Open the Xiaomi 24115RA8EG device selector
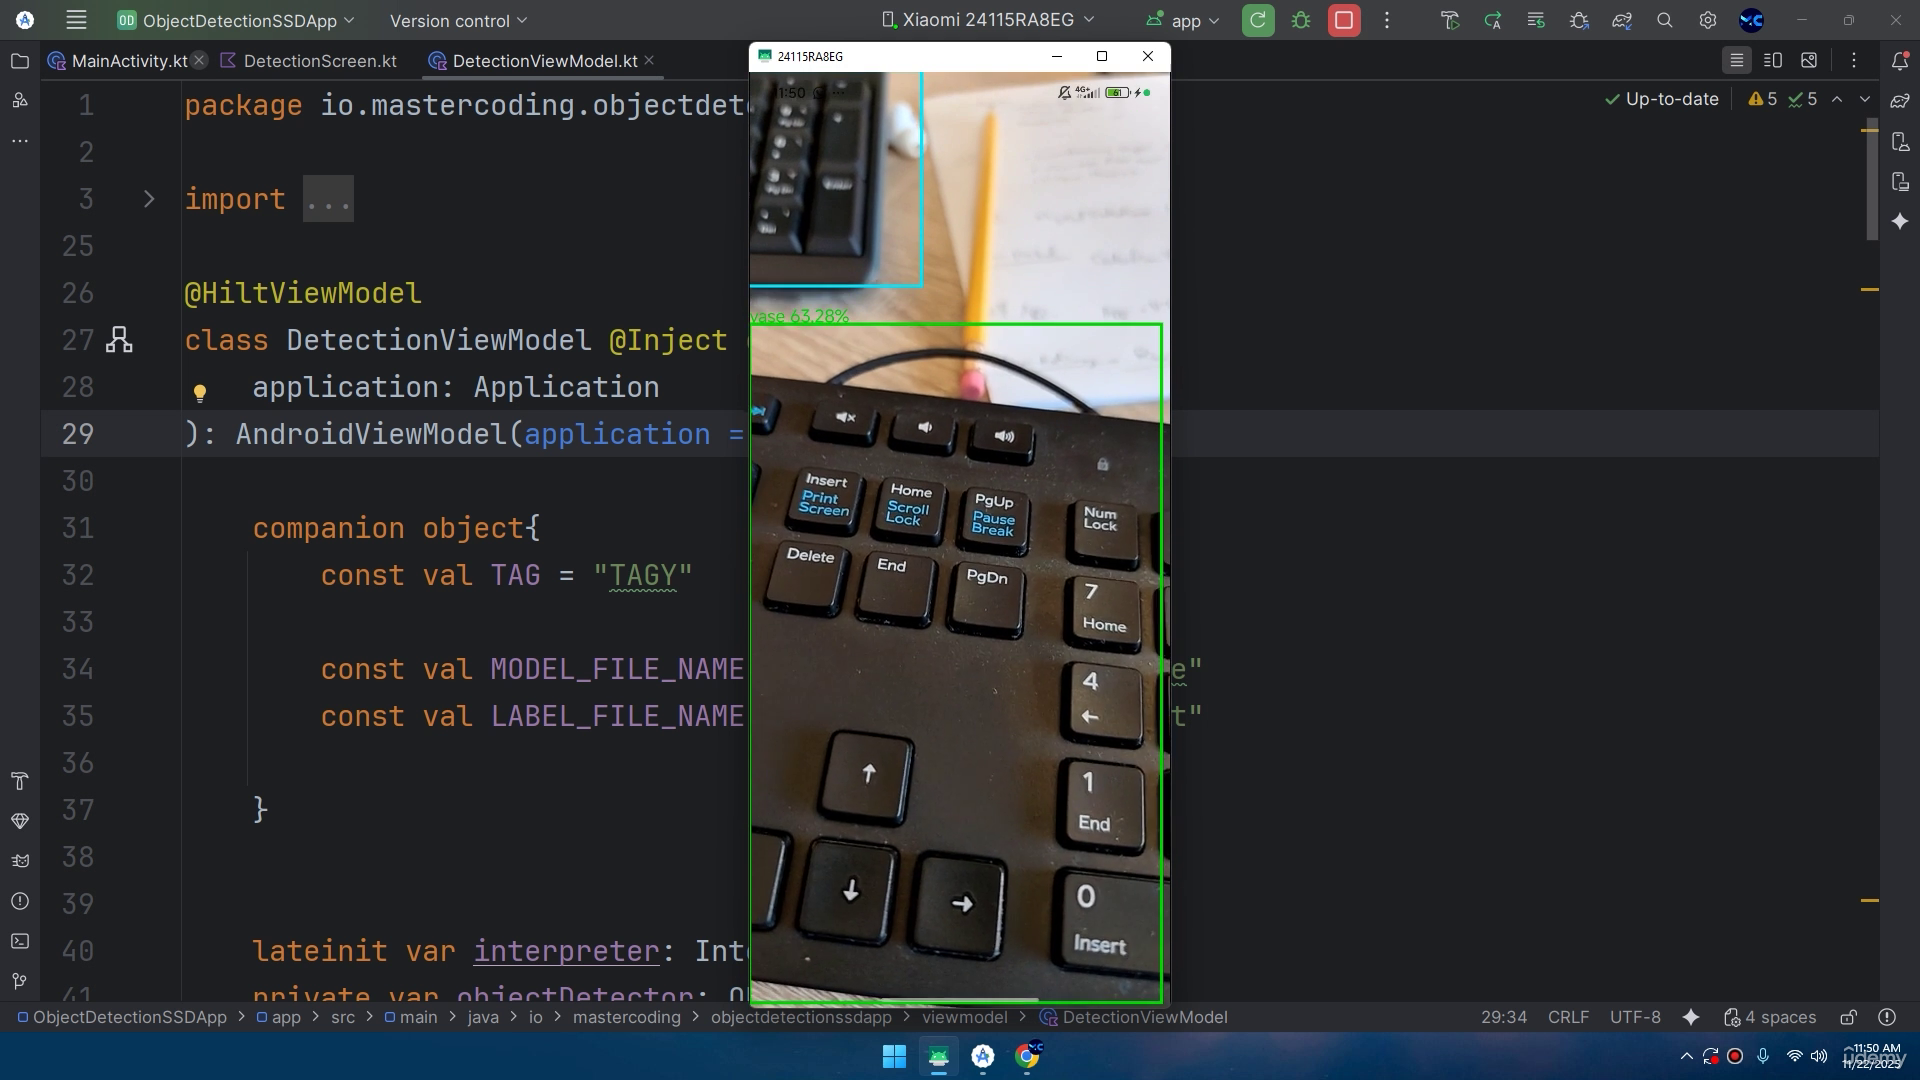 pyautogui.click(x=988, y=20)
